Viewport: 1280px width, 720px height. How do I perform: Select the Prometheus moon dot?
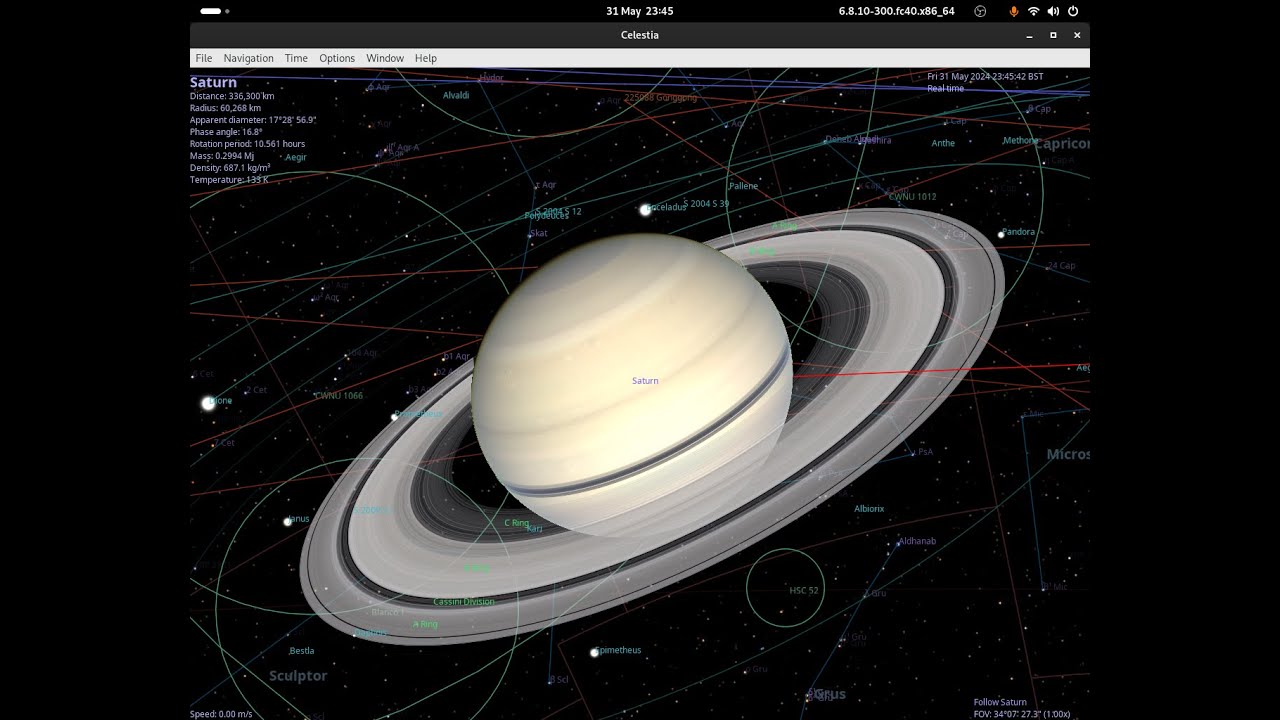pos(394,416)
